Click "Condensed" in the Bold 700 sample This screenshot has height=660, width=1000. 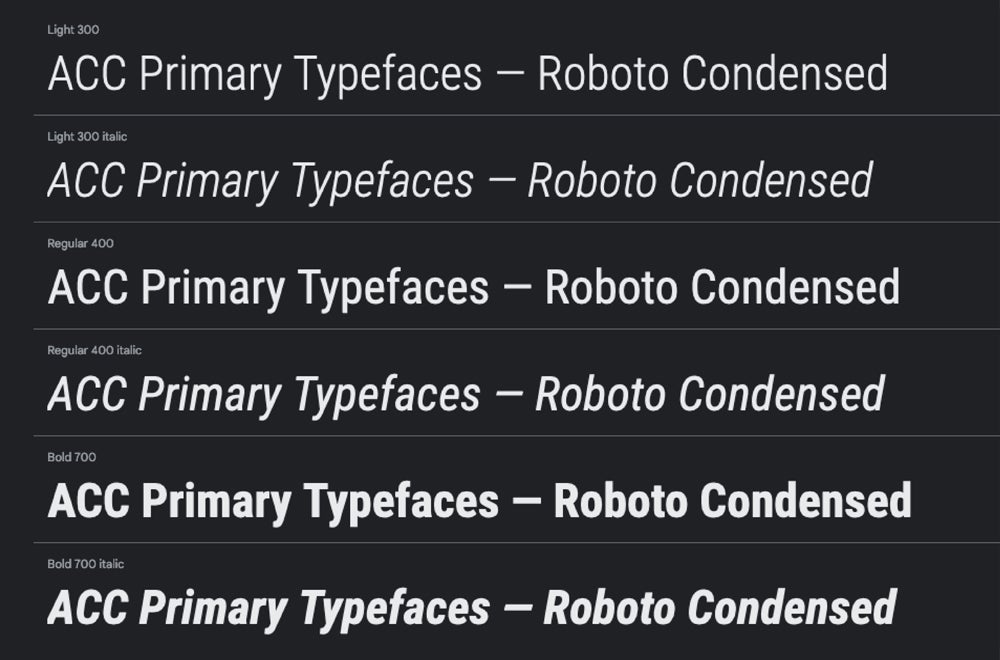coord(805,501)
